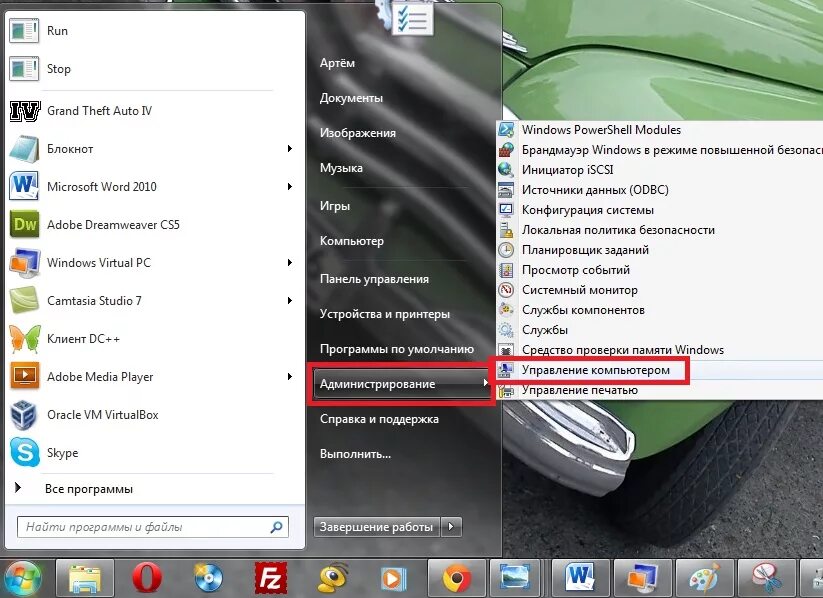Open Camtasia Studio 7 icon
823x598 pixels.
[24, 300]
